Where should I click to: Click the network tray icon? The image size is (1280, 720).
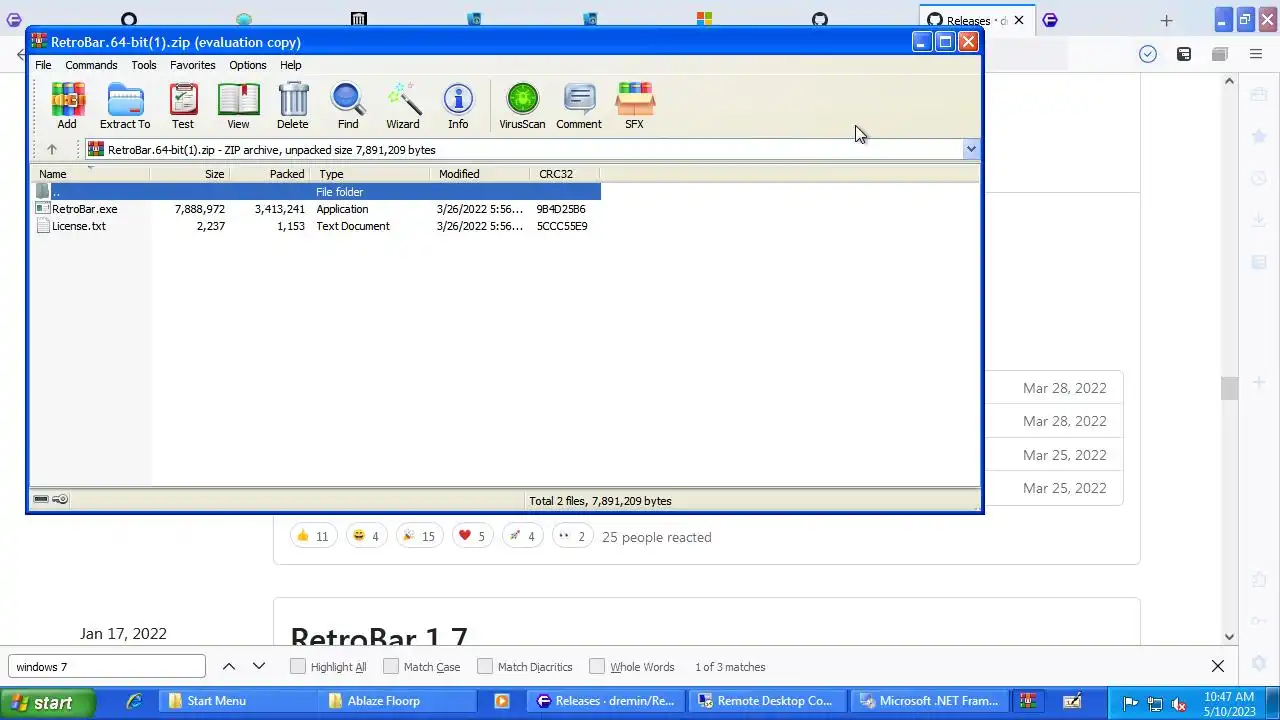click(x=1155, y=703)
